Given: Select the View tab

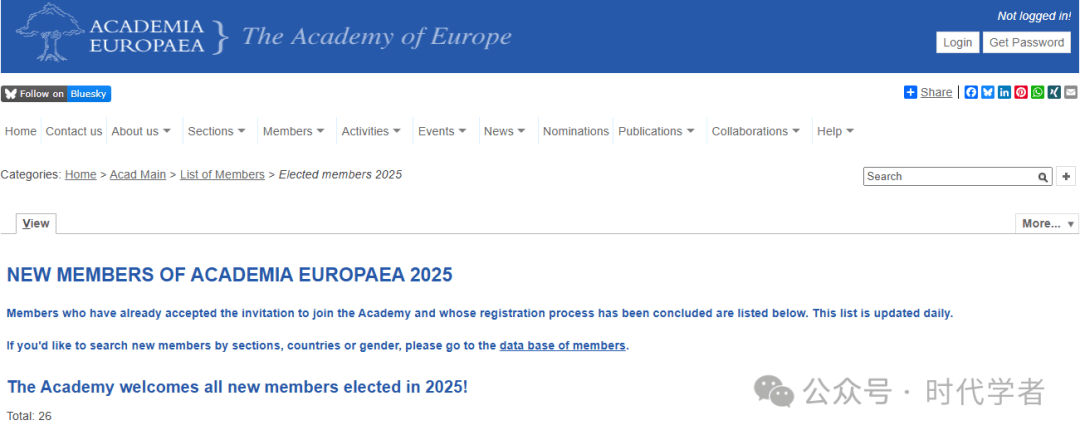Looking at the screenshot, I should (x=36, y=224).
